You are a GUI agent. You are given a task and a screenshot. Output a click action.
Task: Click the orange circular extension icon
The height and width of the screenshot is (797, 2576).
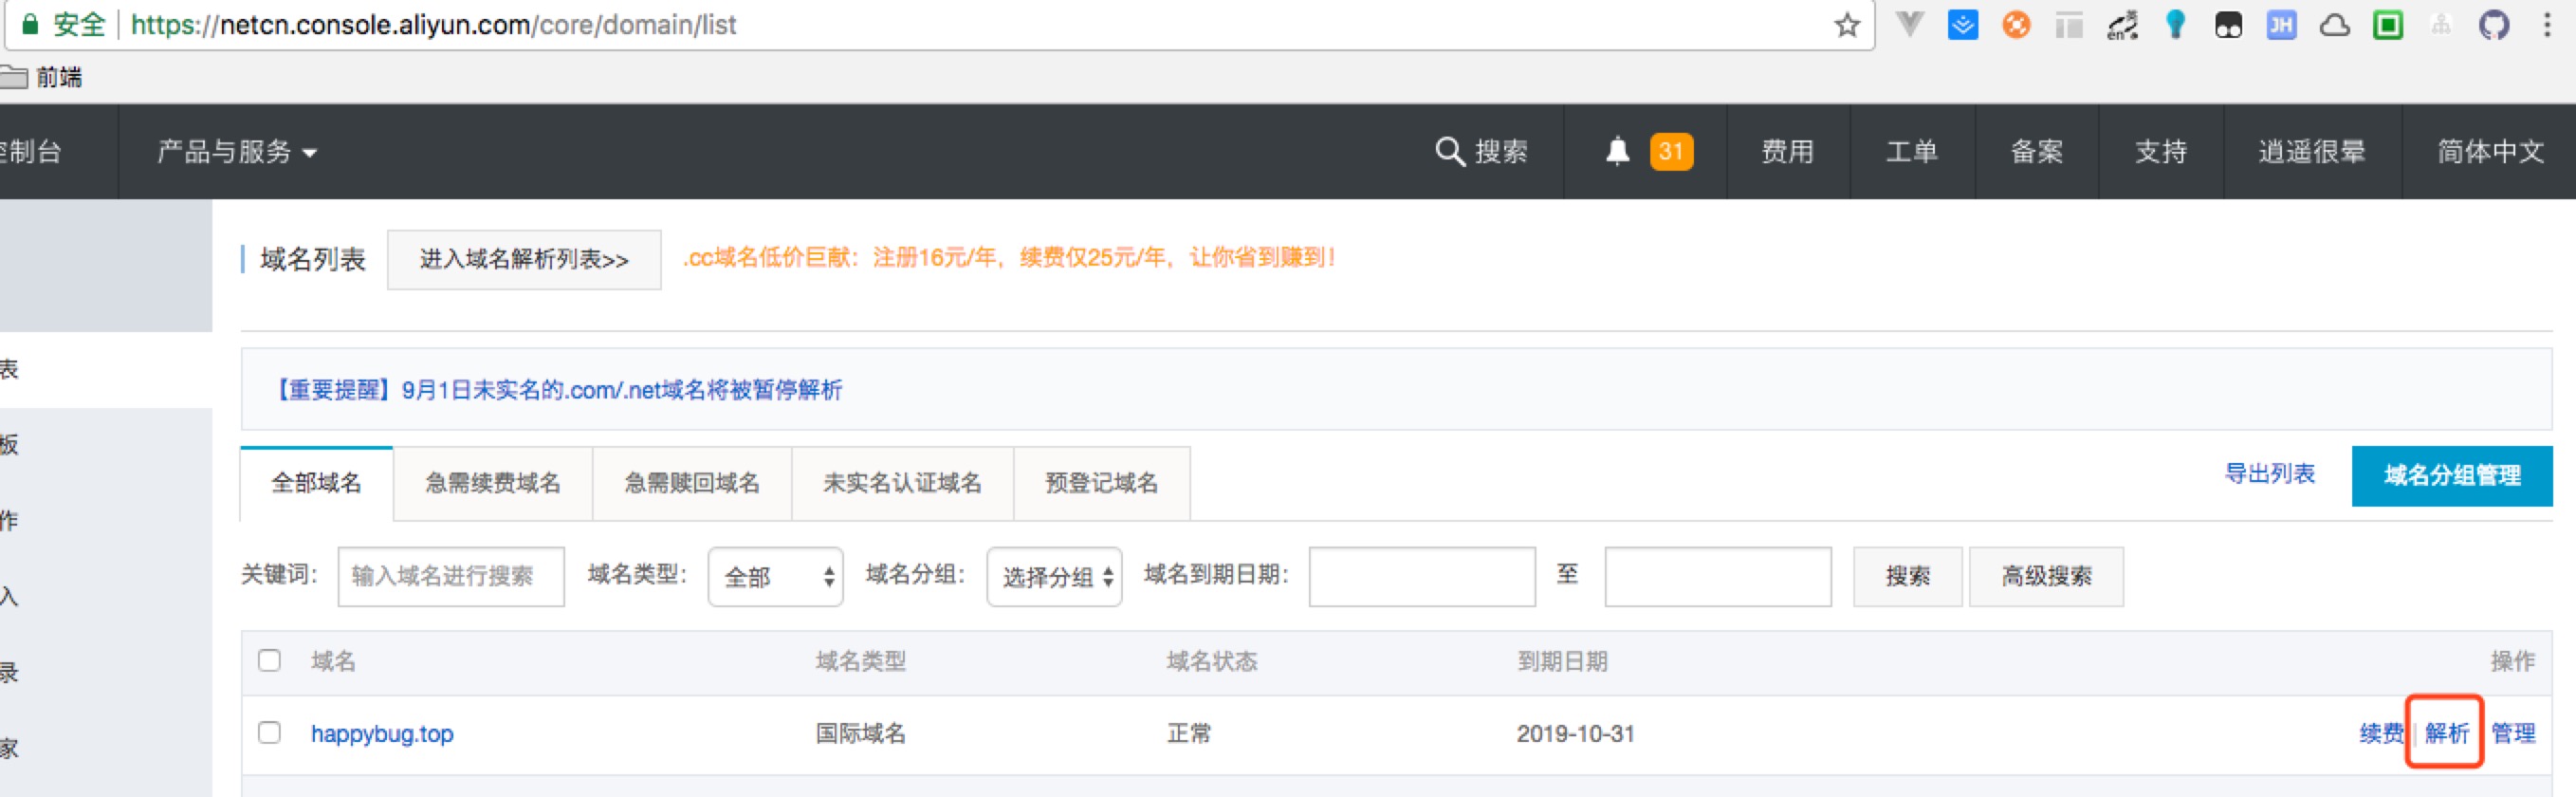coord(2016,25)
